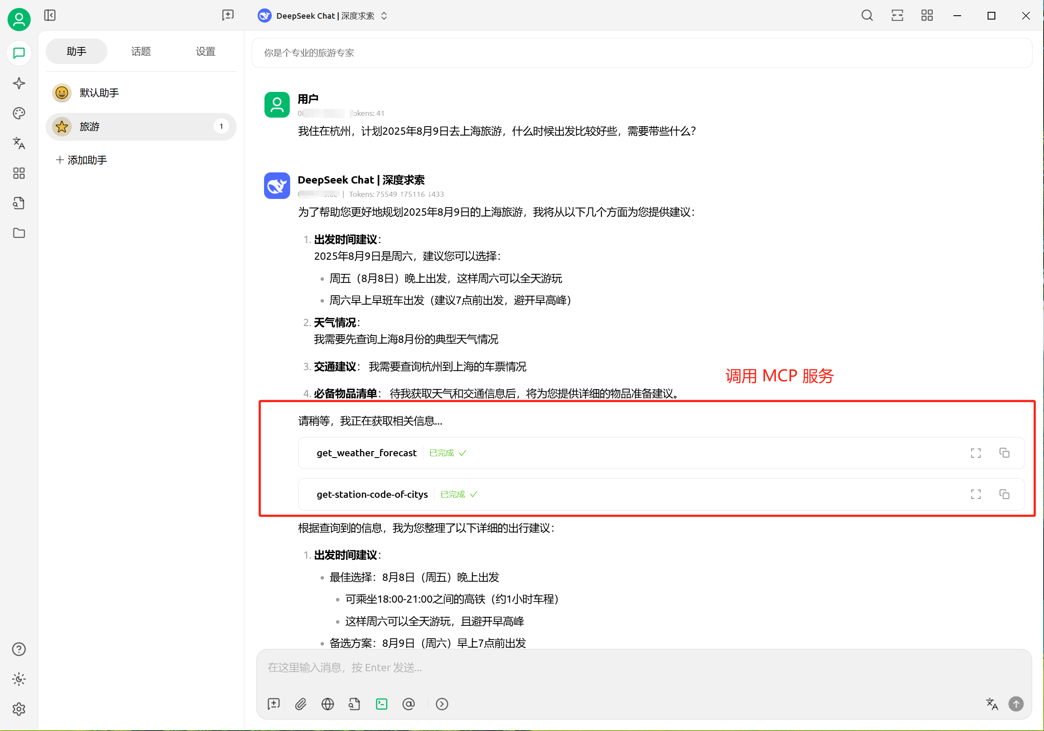Open the knowledge base sidebar icon
Screen dimensions: 1044x731
point(19,203)
